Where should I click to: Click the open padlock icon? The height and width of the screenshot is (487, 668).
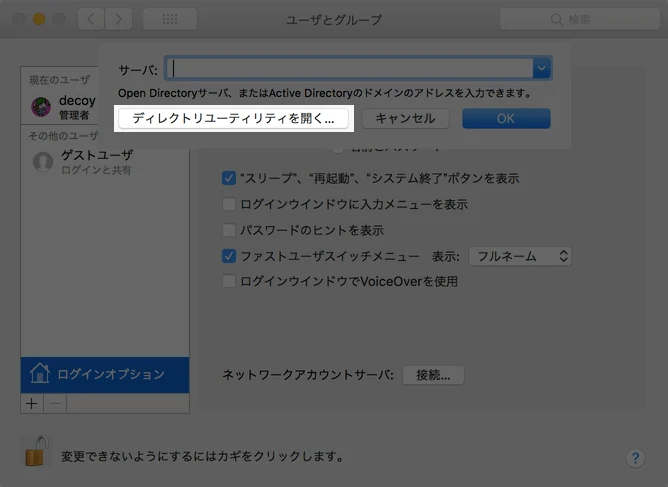tap(36, 451)
